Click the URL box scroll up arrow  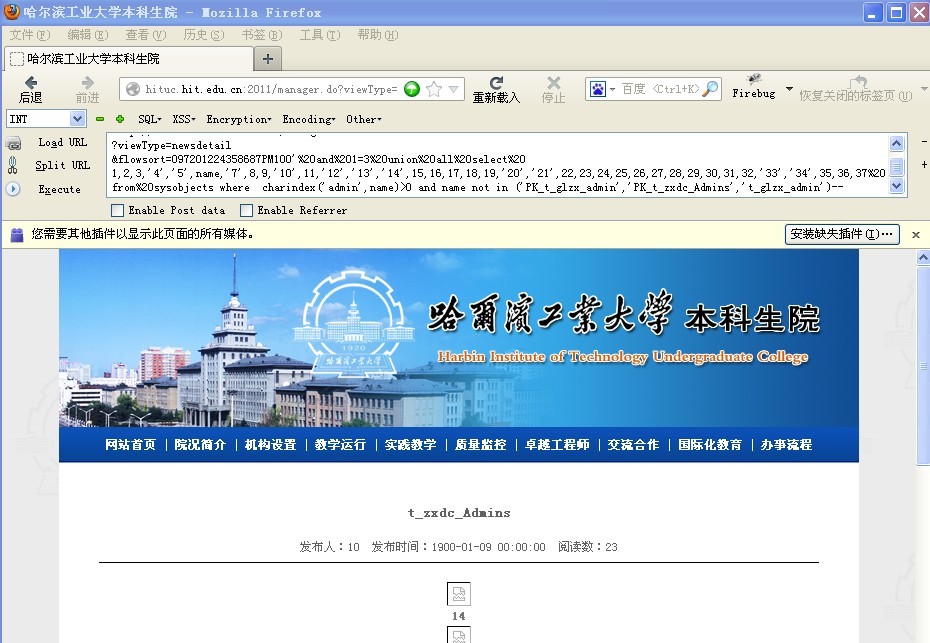tap(897, 143)
